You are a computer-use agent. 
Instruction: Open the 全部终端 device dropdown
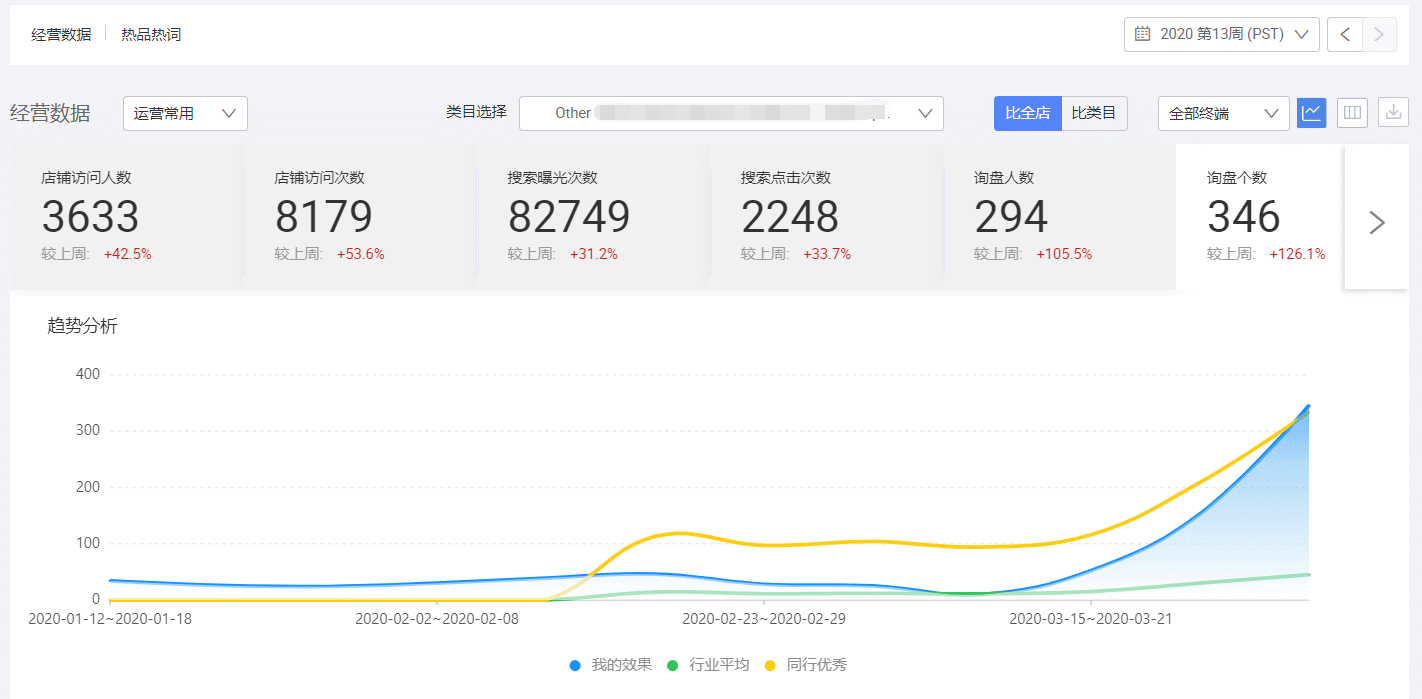[1223, 113]
